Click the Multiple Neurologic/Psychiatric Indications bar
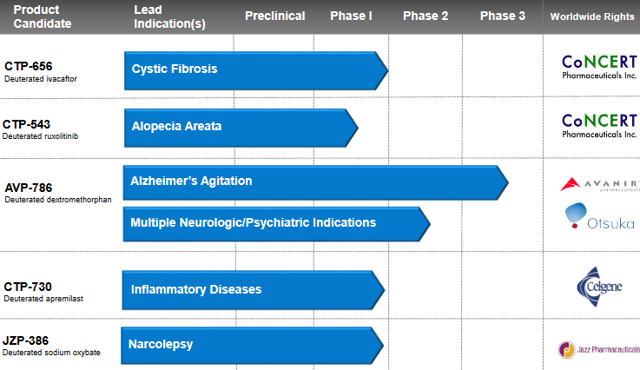 pyautogui.click(x=277, y=224)
